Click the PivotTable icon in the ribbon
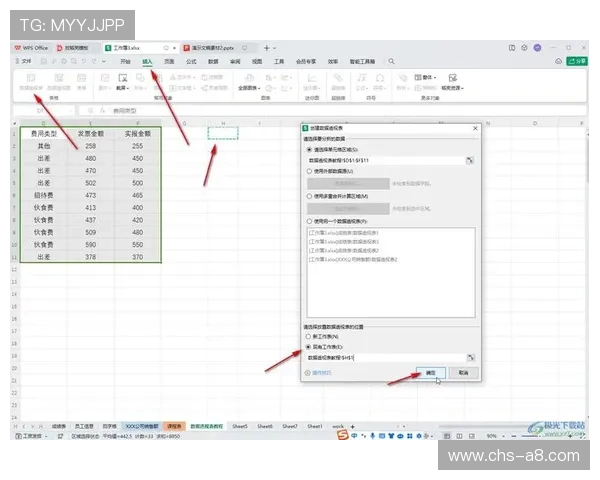600x480 pixels. point(31,79)
